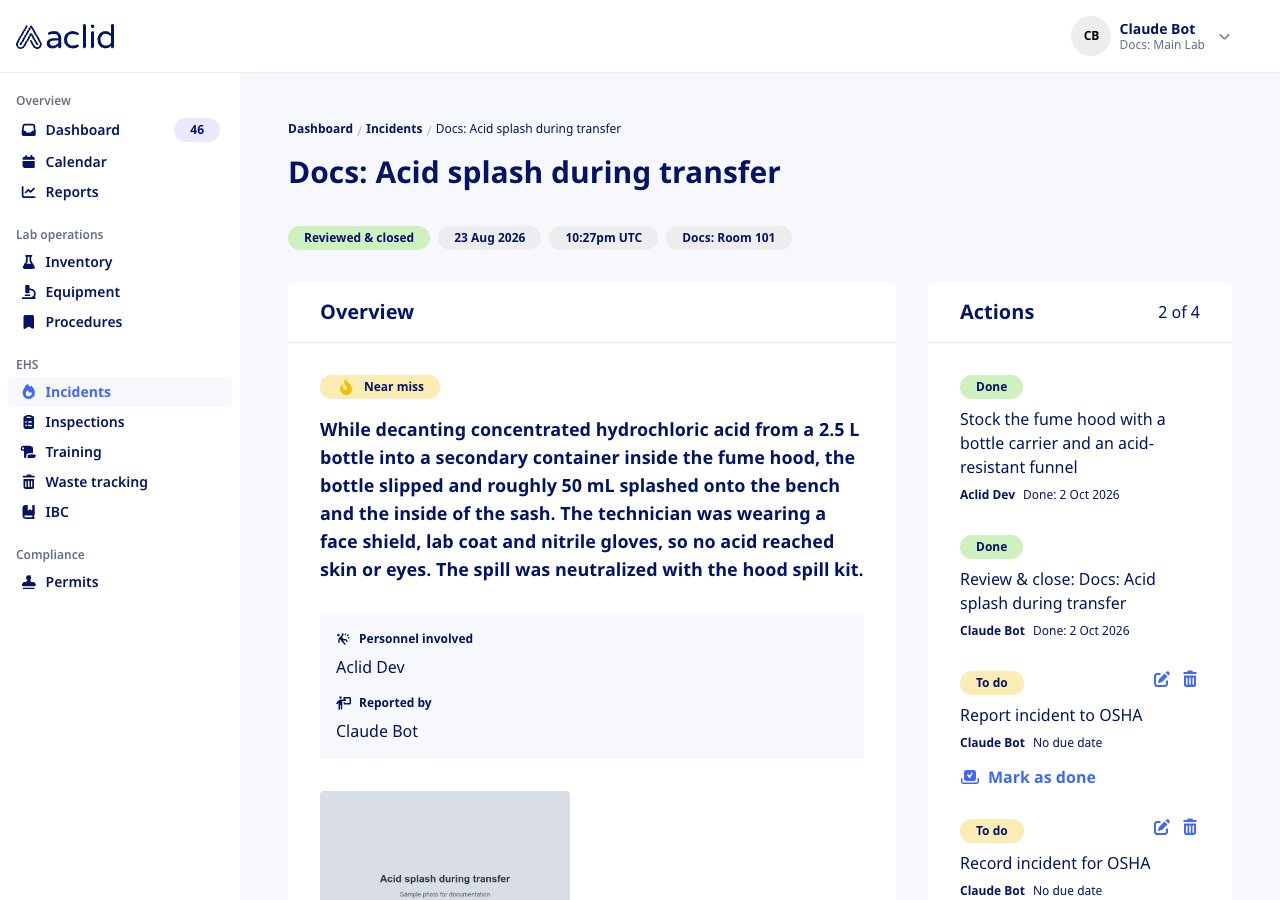Delete the Report incident to OSHA action
This screenshot has width=1280, height=900.
pyautogui.click(x=1190, y=679)
